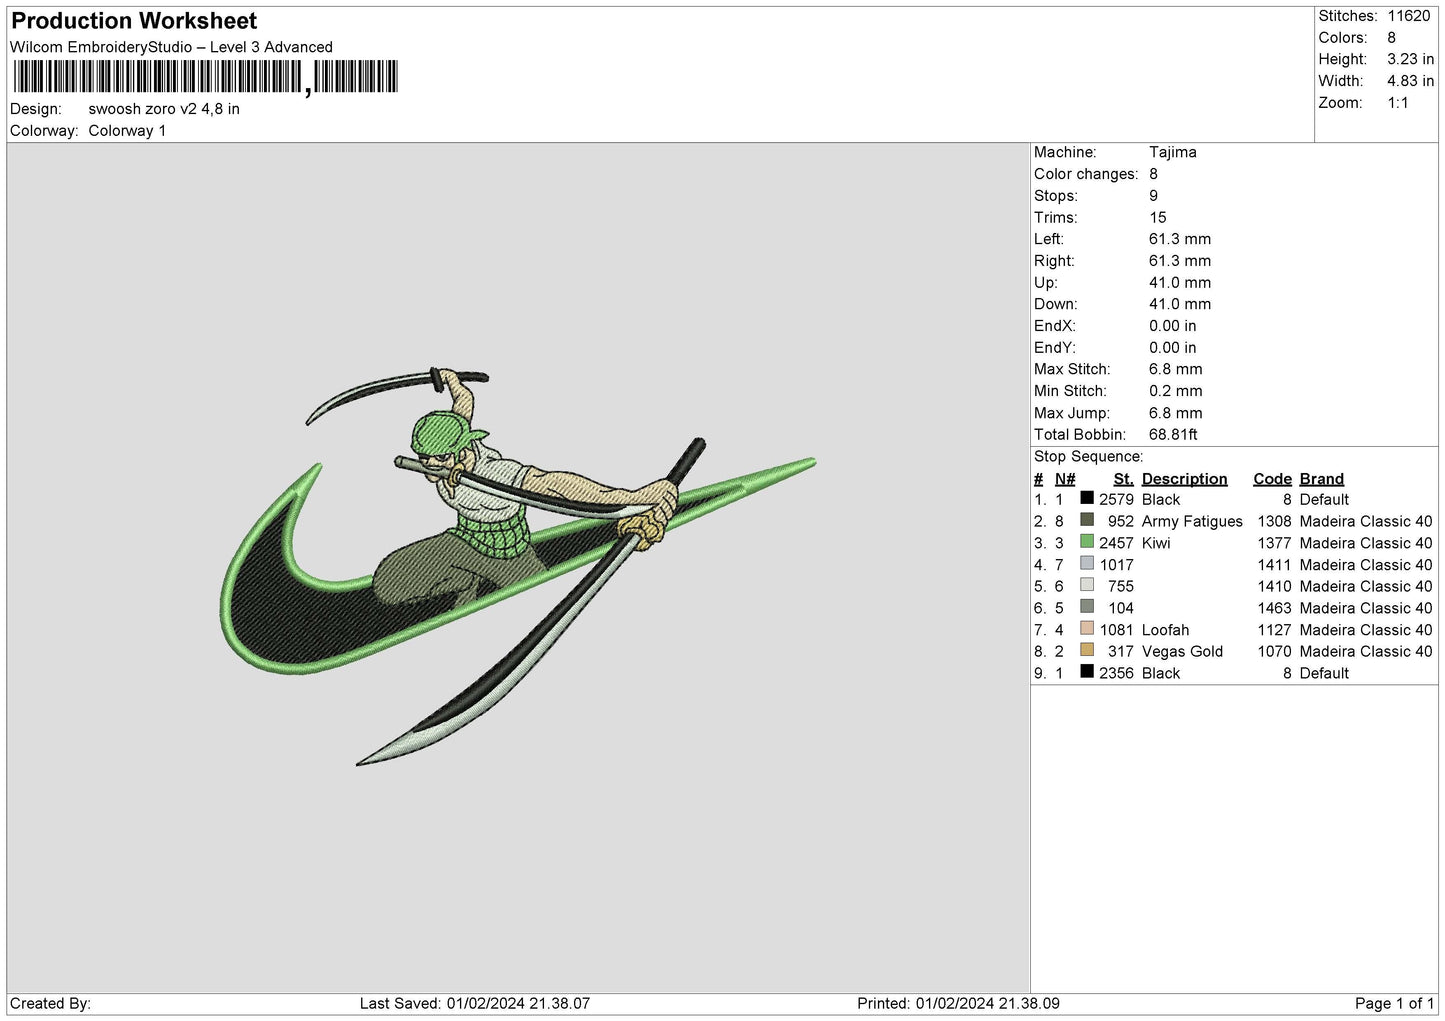Click the Loofah color swatch

tap(1087, 629)
